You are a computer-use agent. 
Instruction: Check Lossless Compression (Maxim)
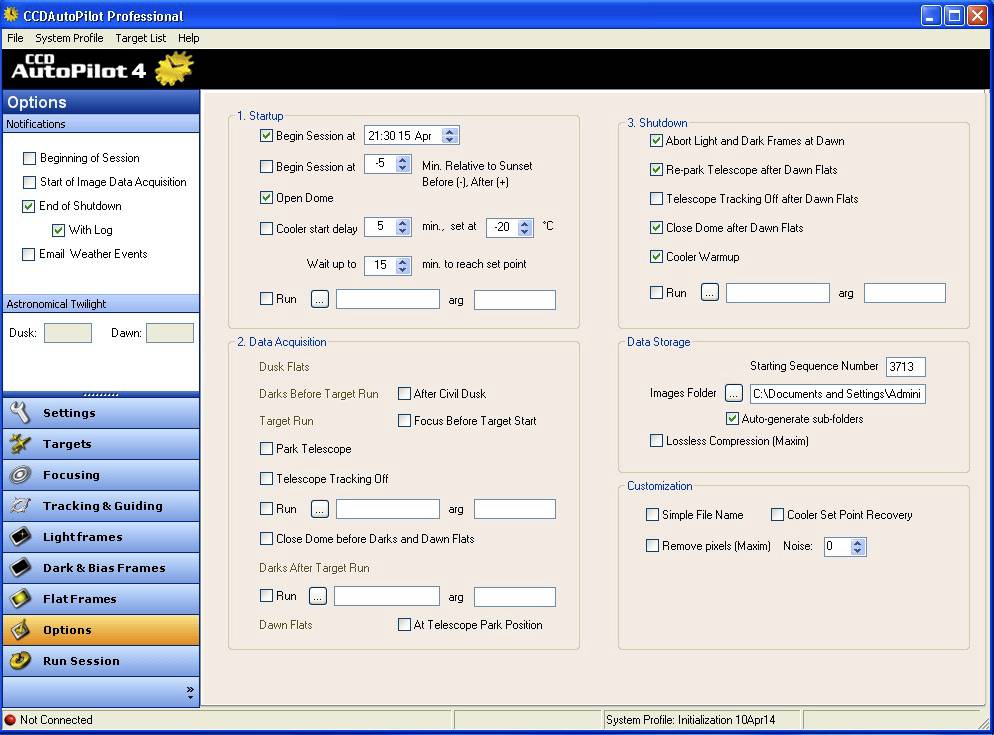point(657,440)
